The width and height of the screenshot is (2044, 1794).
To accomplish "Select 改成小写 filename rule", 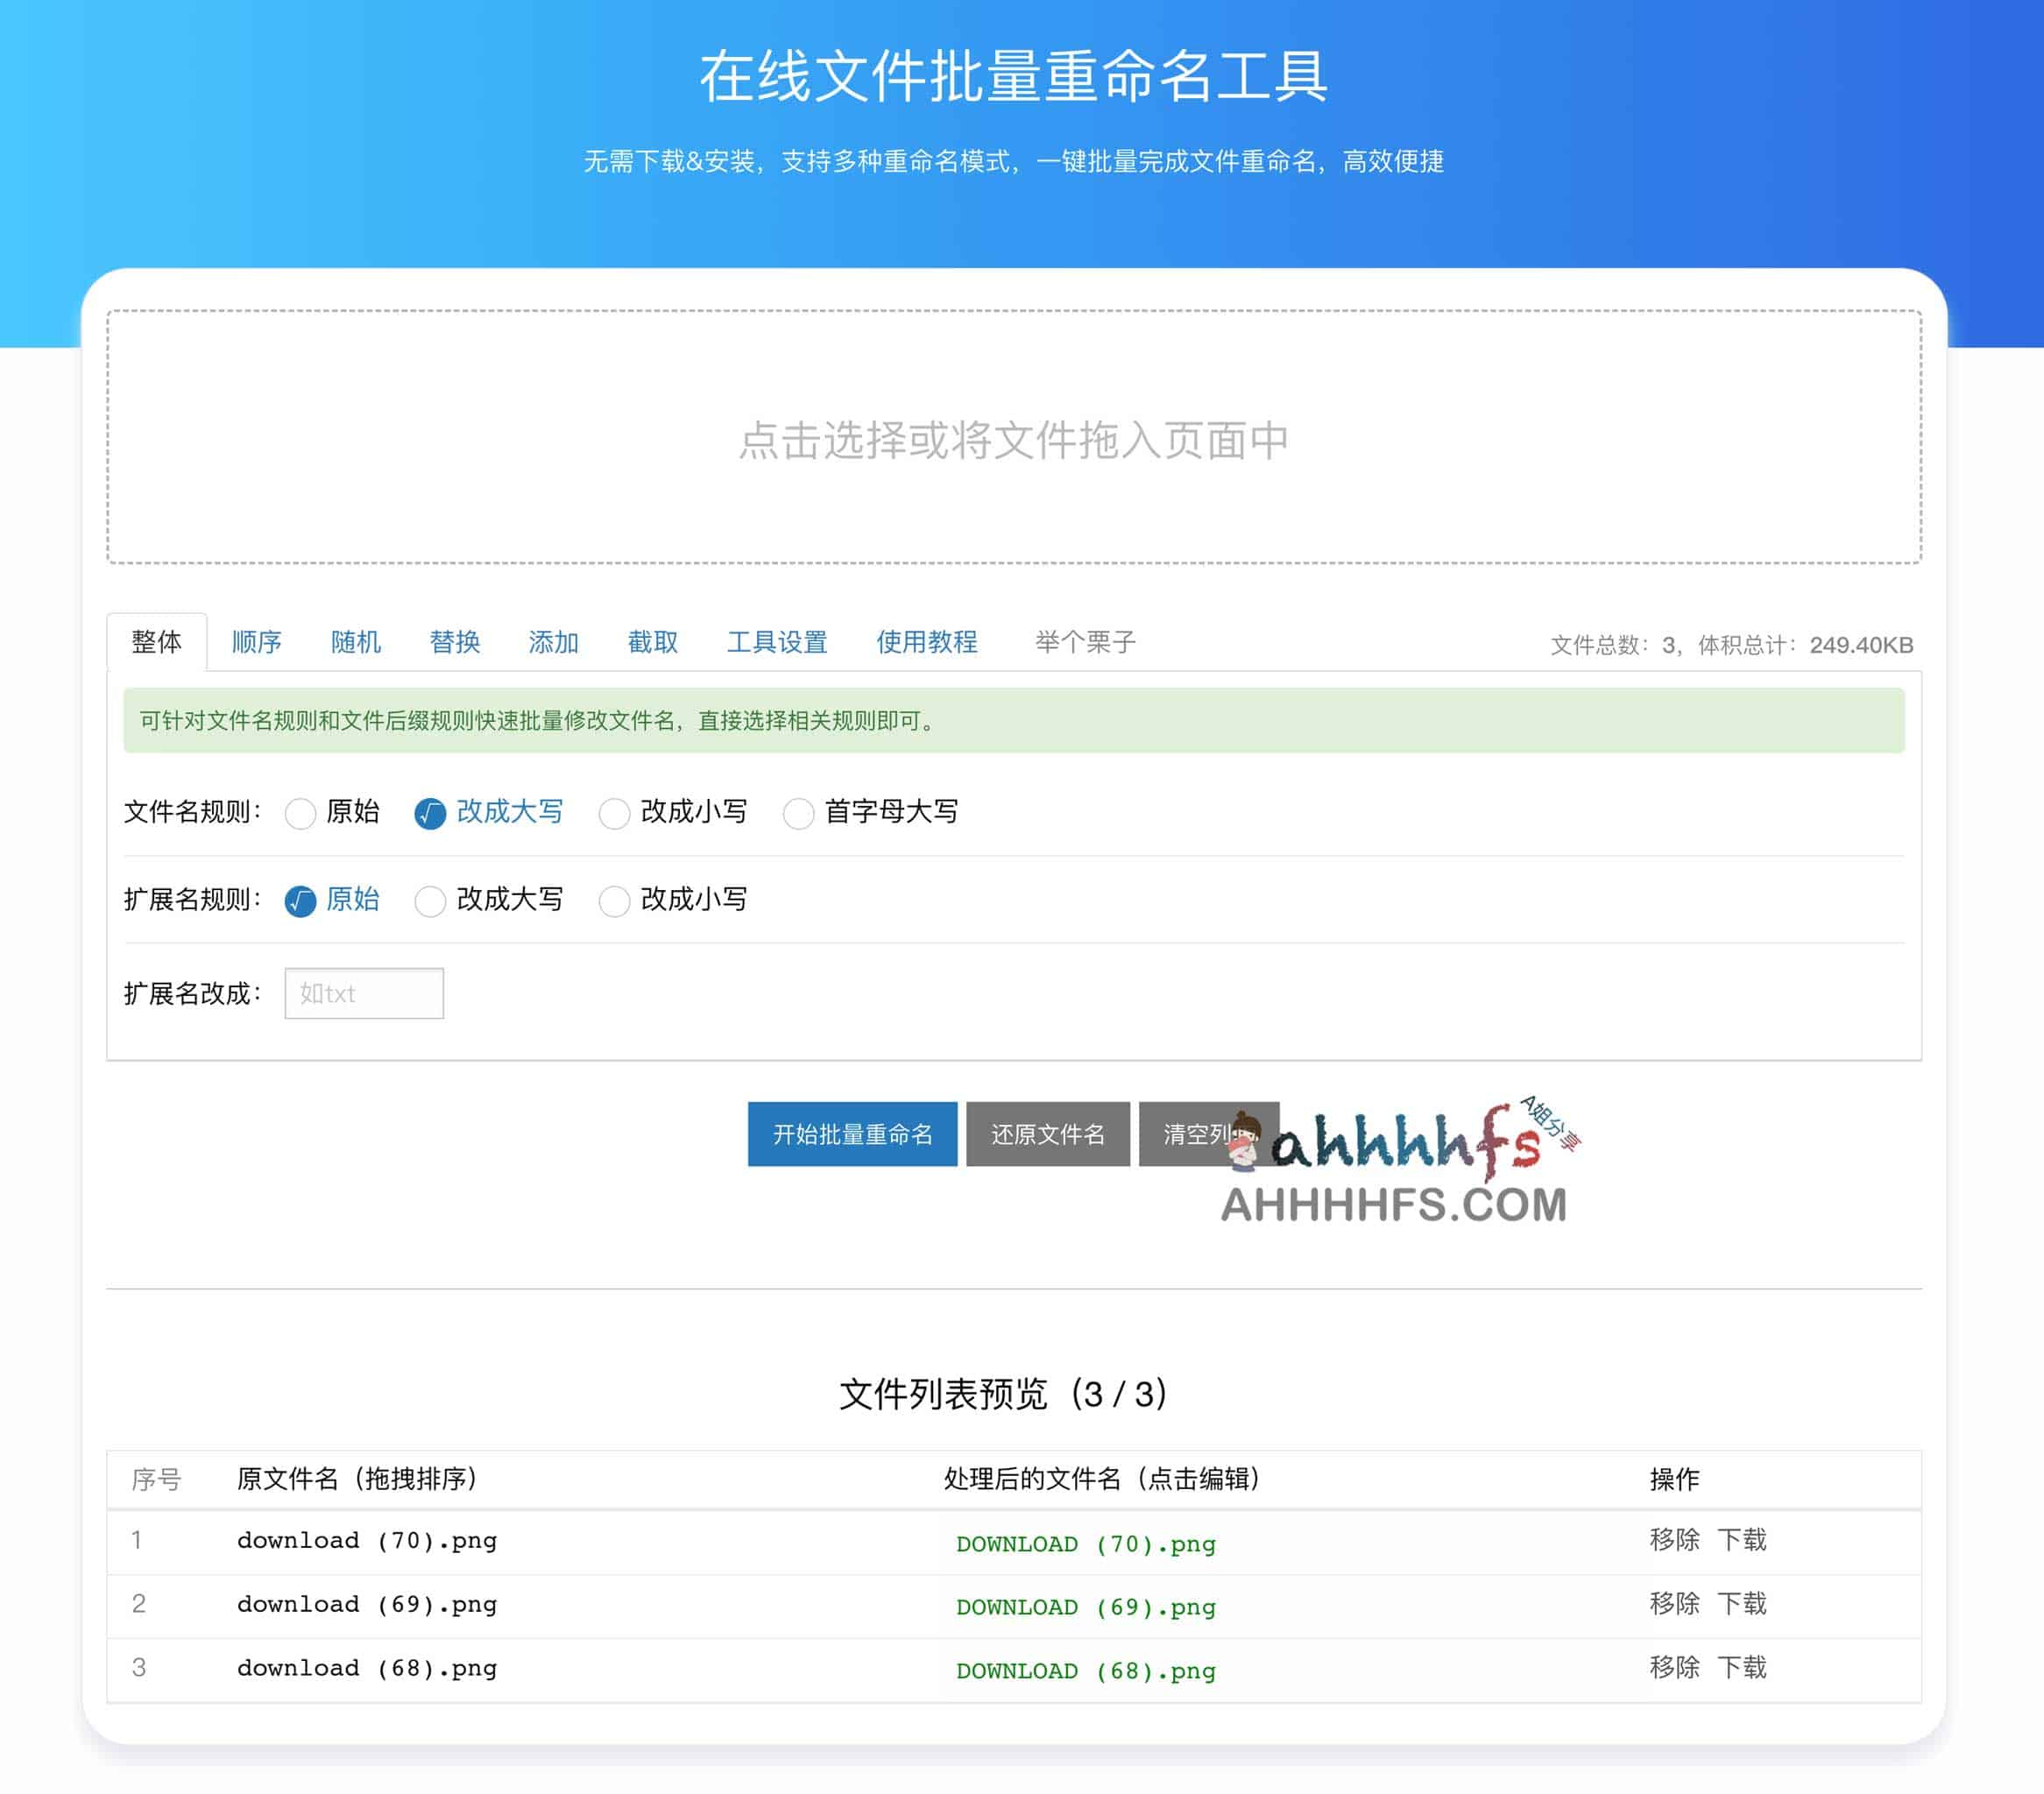I will (613, 814).
